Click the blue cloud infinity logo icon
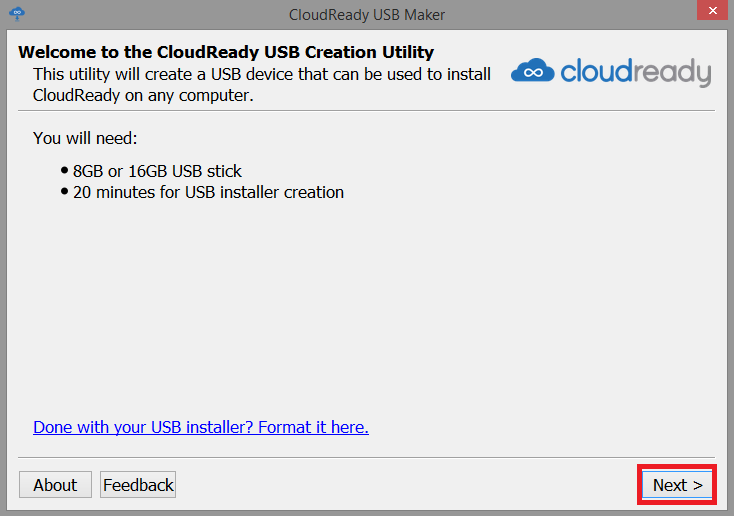The image size is (734, 516). [532, 72]
